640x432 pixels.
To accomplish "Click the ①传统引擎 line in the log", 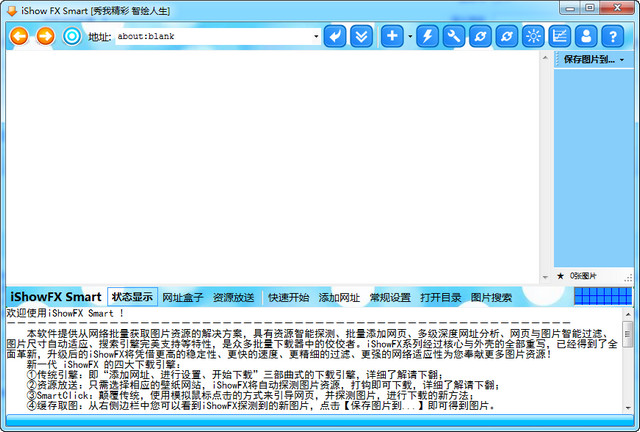I will (x=235, y=375).
